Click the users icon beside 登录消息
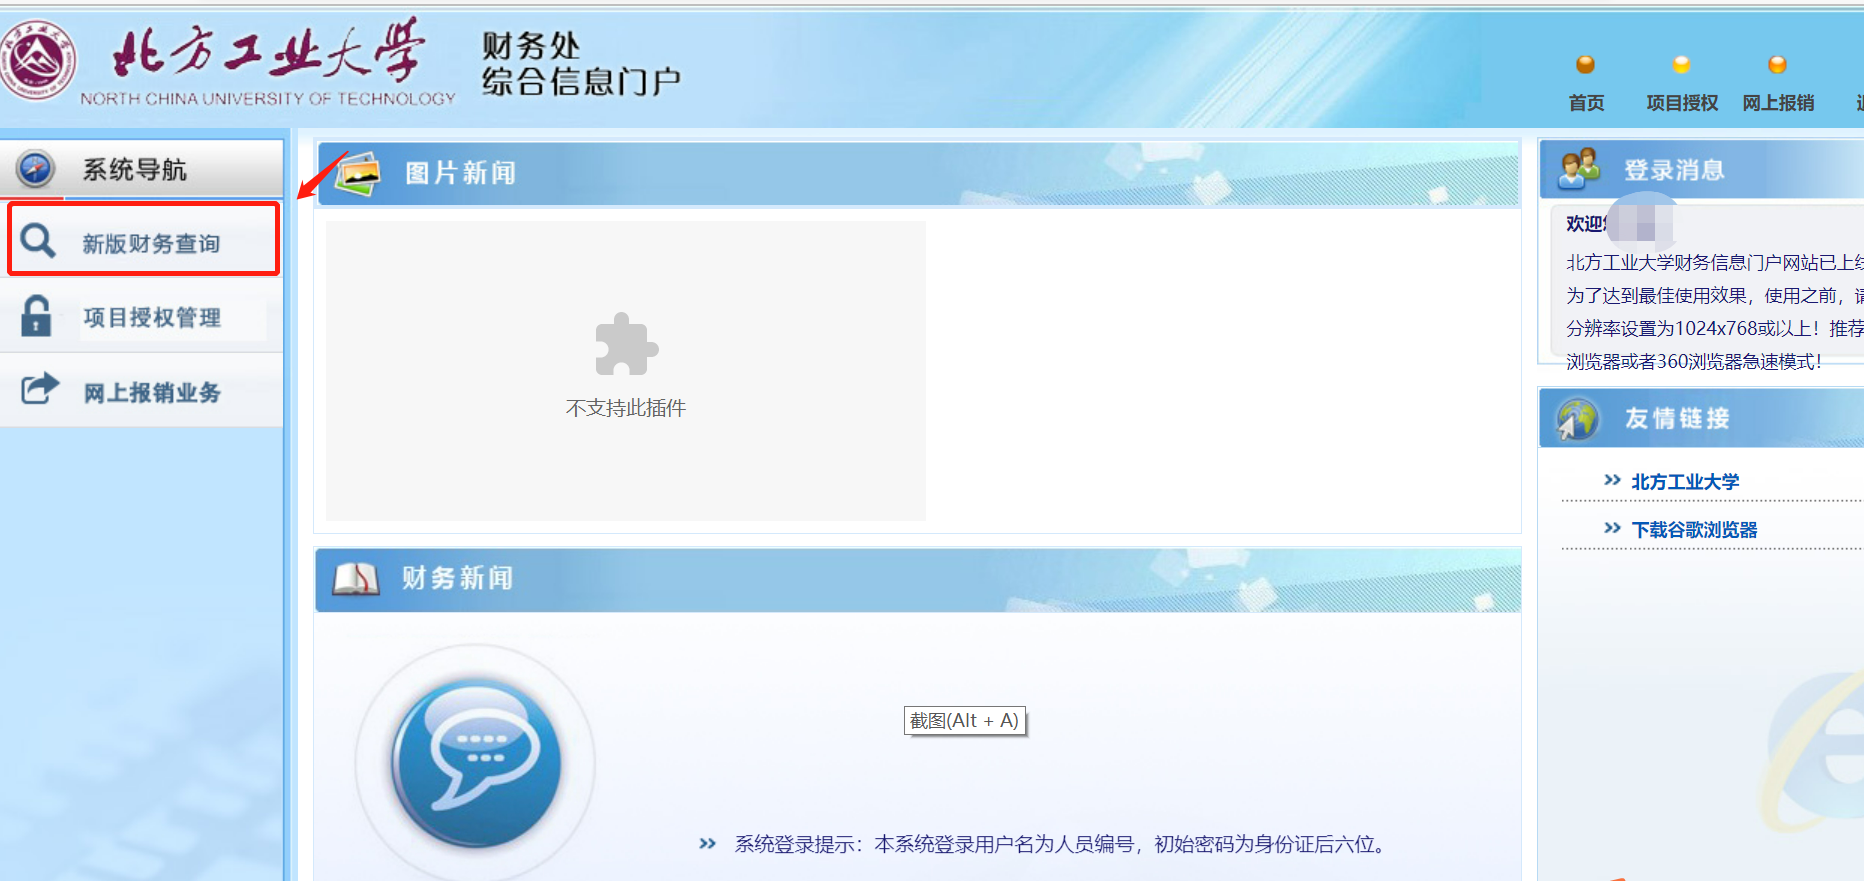This screenshot has height=881, width=1864. [1579, 169]
